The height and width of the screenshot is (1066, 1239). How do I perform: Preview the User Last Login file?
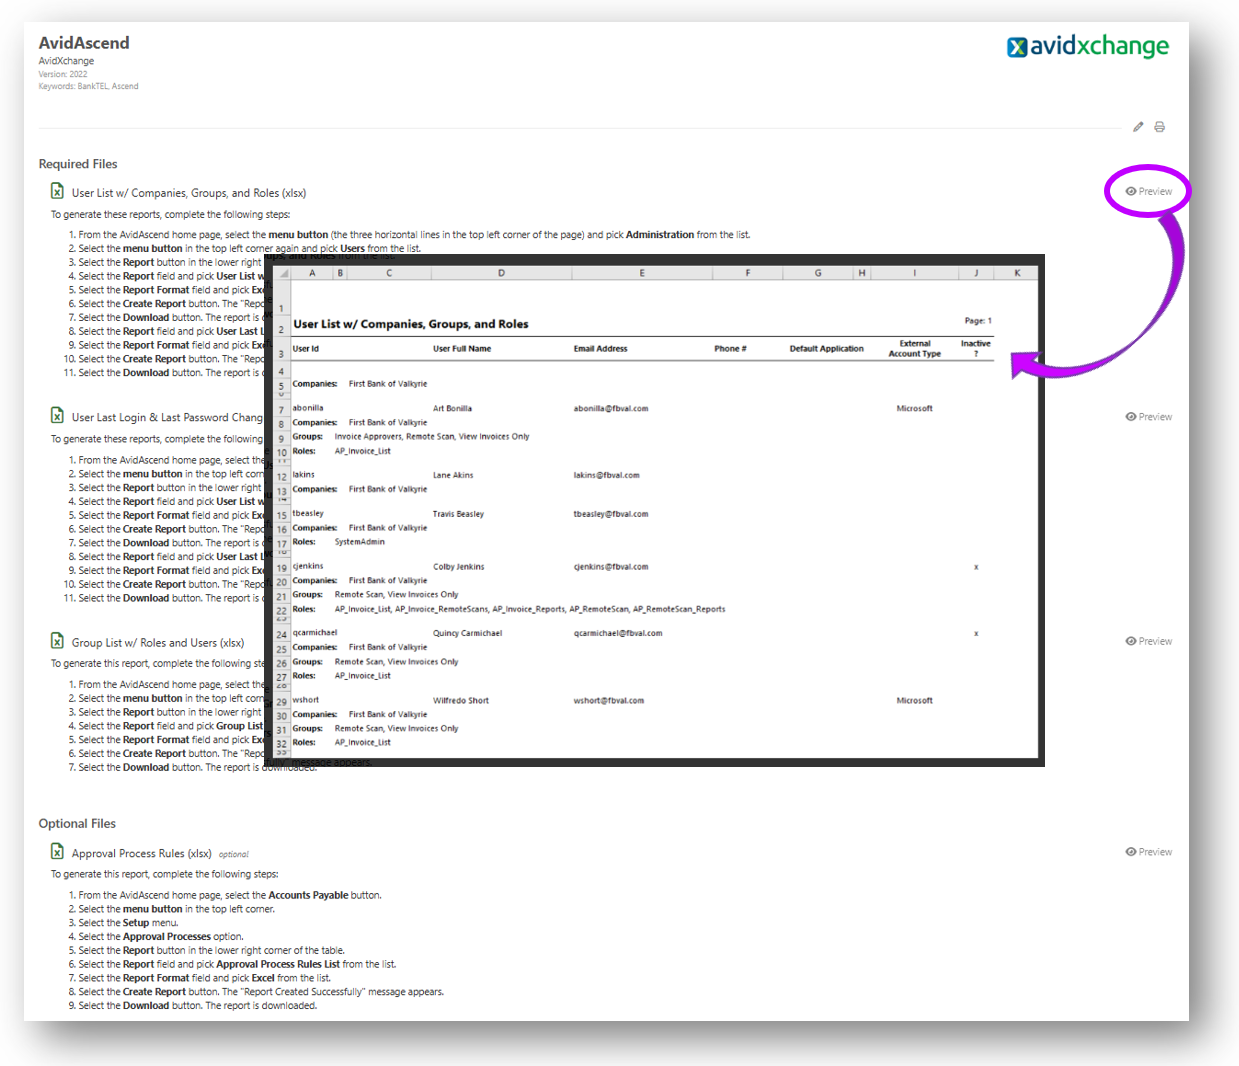[x=1148, y=417]
